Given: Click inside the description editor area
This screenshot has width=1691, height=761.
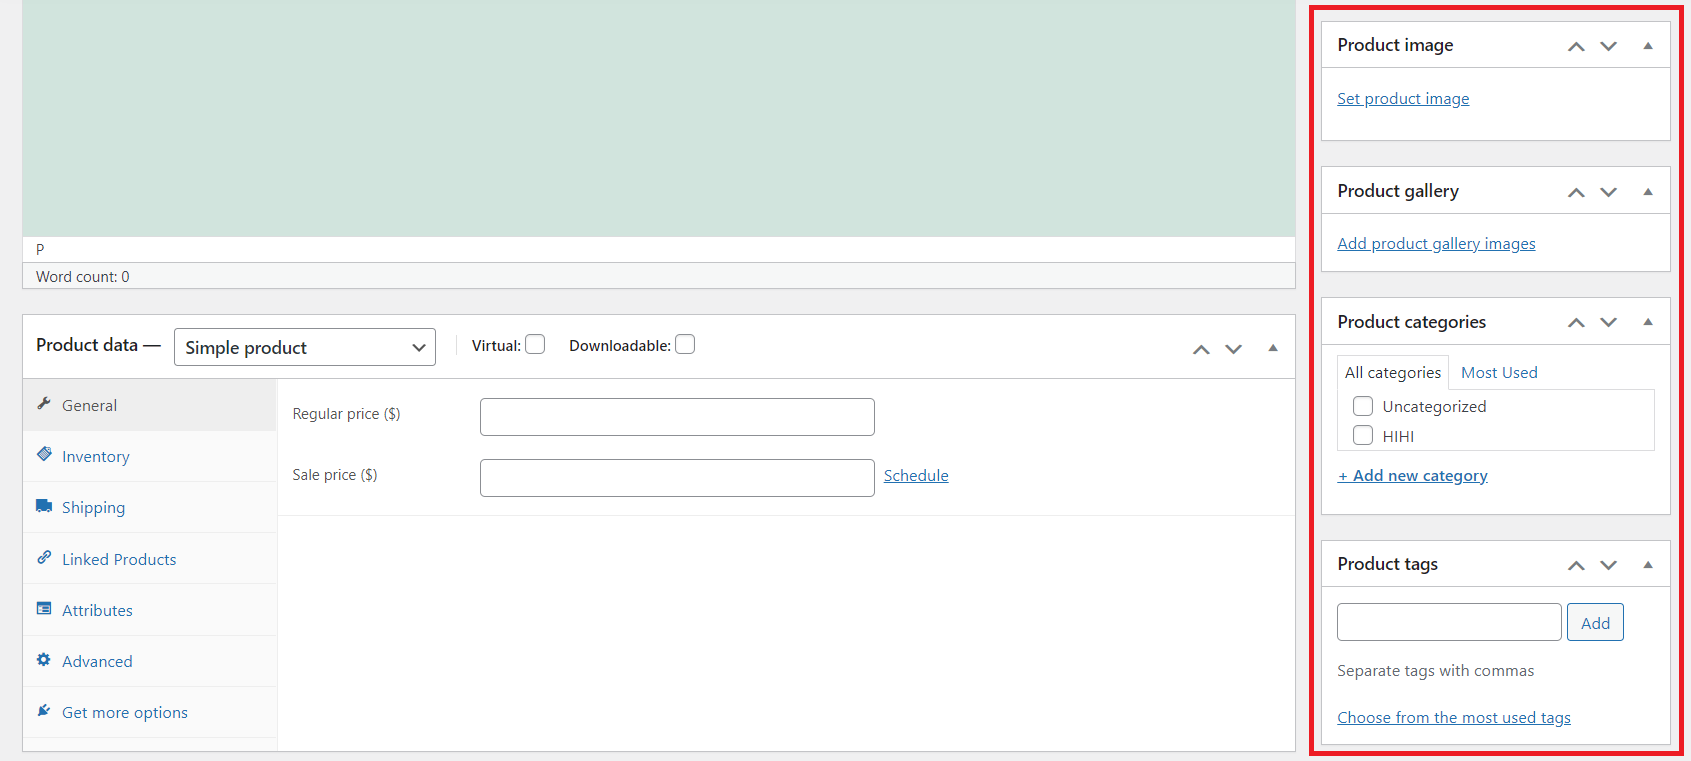Looking at the screenshot, I should tap(659, 118).
